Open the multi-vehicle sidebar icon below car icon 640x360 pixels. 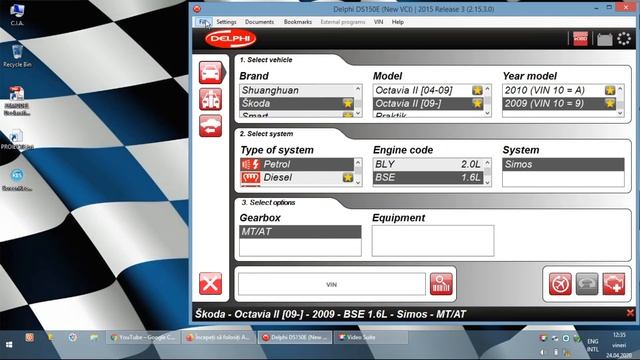point(211,99)
